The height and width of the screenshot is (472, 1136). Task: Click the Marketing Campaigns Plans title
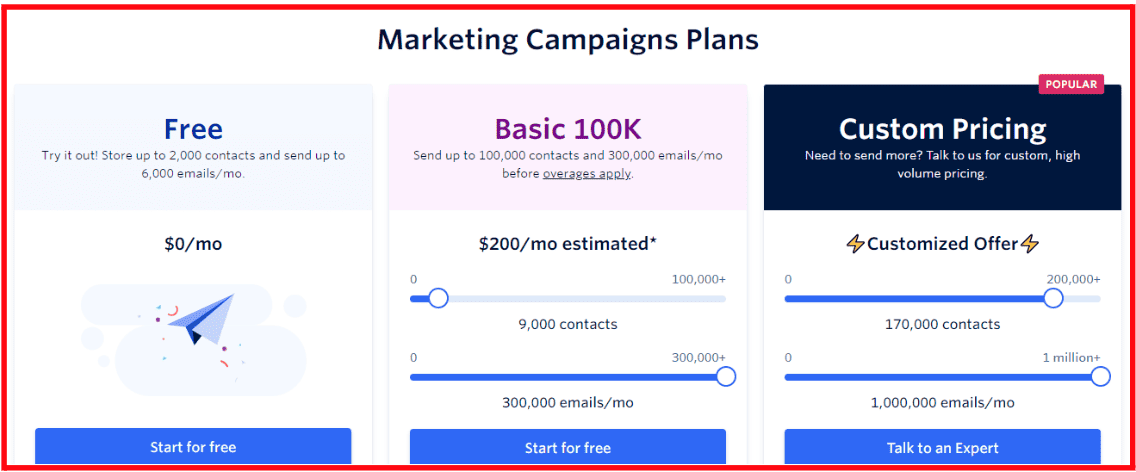[x=568, y=40]
